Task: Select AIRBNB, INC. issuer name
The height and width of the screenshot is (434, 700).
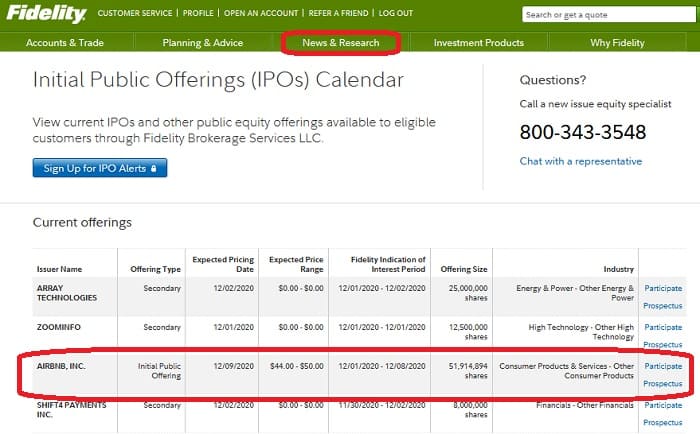Action: point(61,366)
